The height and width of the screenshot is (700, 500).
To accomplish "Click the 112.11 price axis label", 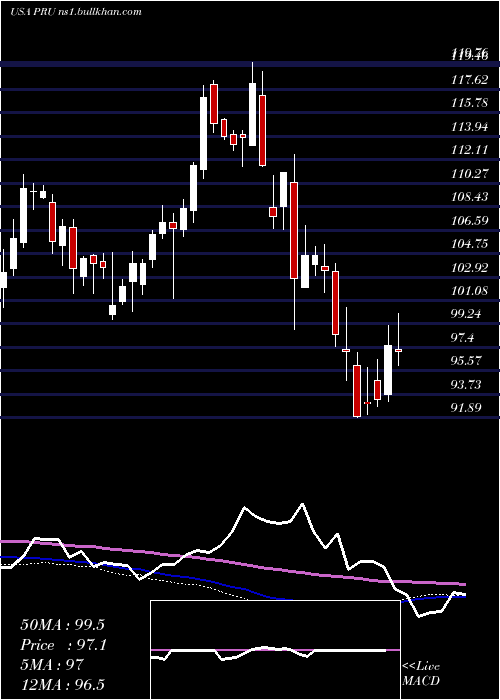I will click(x=469, y=150).
